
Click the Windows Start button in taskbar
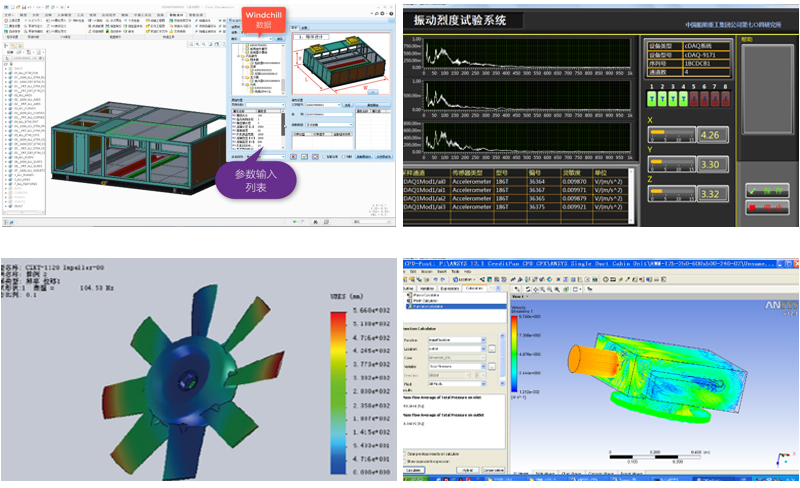click(416, 479)
